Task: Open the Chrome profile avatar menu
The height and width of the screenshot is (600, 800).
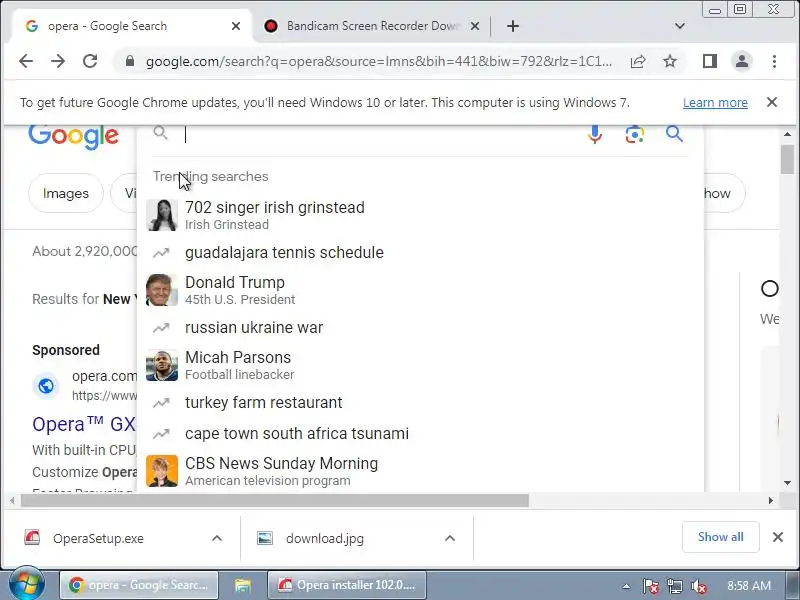Action: (x=742, y=61)
